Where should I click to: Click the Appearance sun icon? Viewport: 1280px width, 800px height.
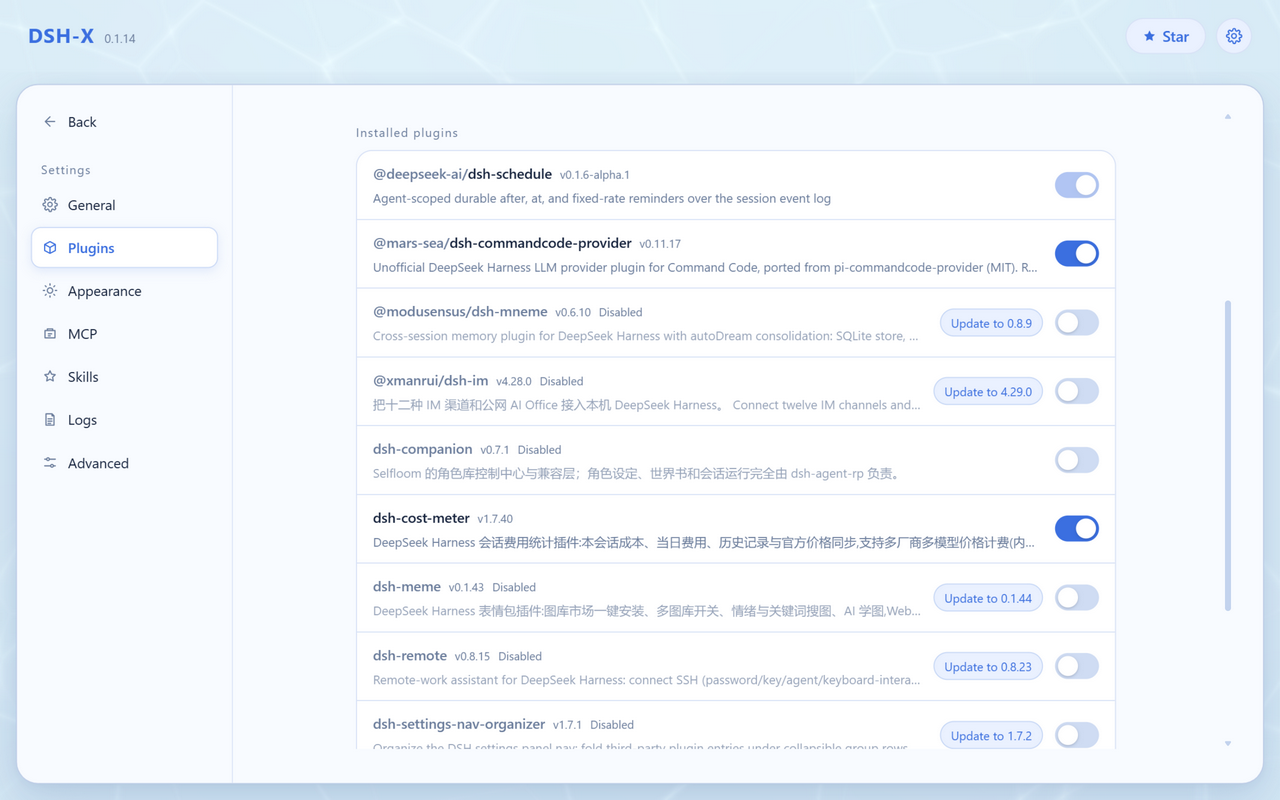coord(50,291)
